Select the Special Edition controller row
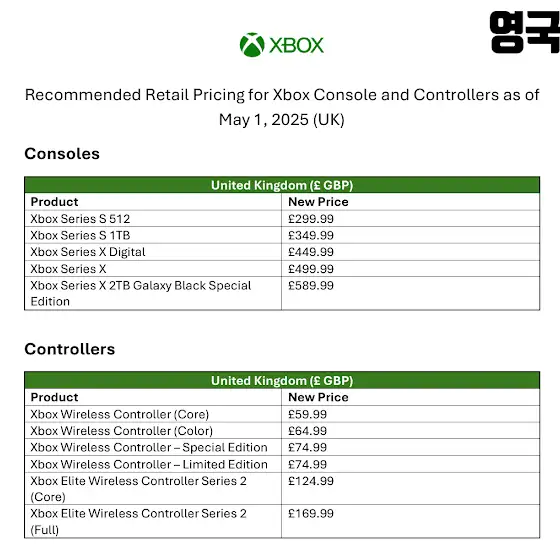 pos(282,448)
